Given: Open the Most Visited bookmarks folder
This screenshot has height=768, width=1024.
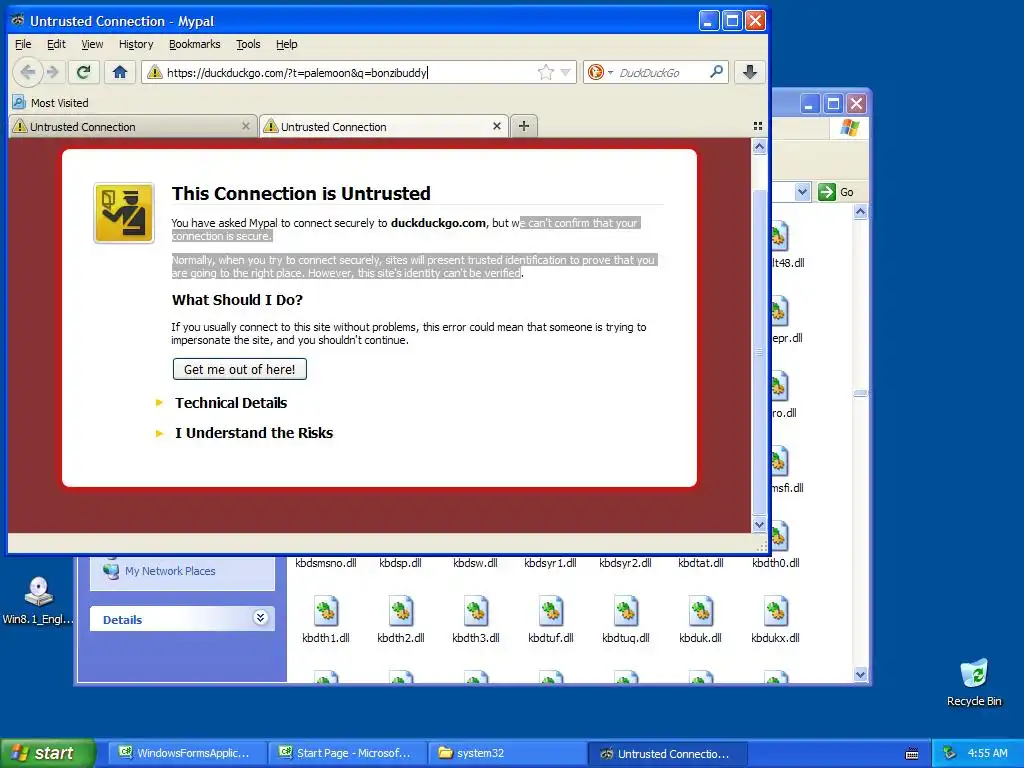Looking at the screenshot, I should tap(51, 103).
